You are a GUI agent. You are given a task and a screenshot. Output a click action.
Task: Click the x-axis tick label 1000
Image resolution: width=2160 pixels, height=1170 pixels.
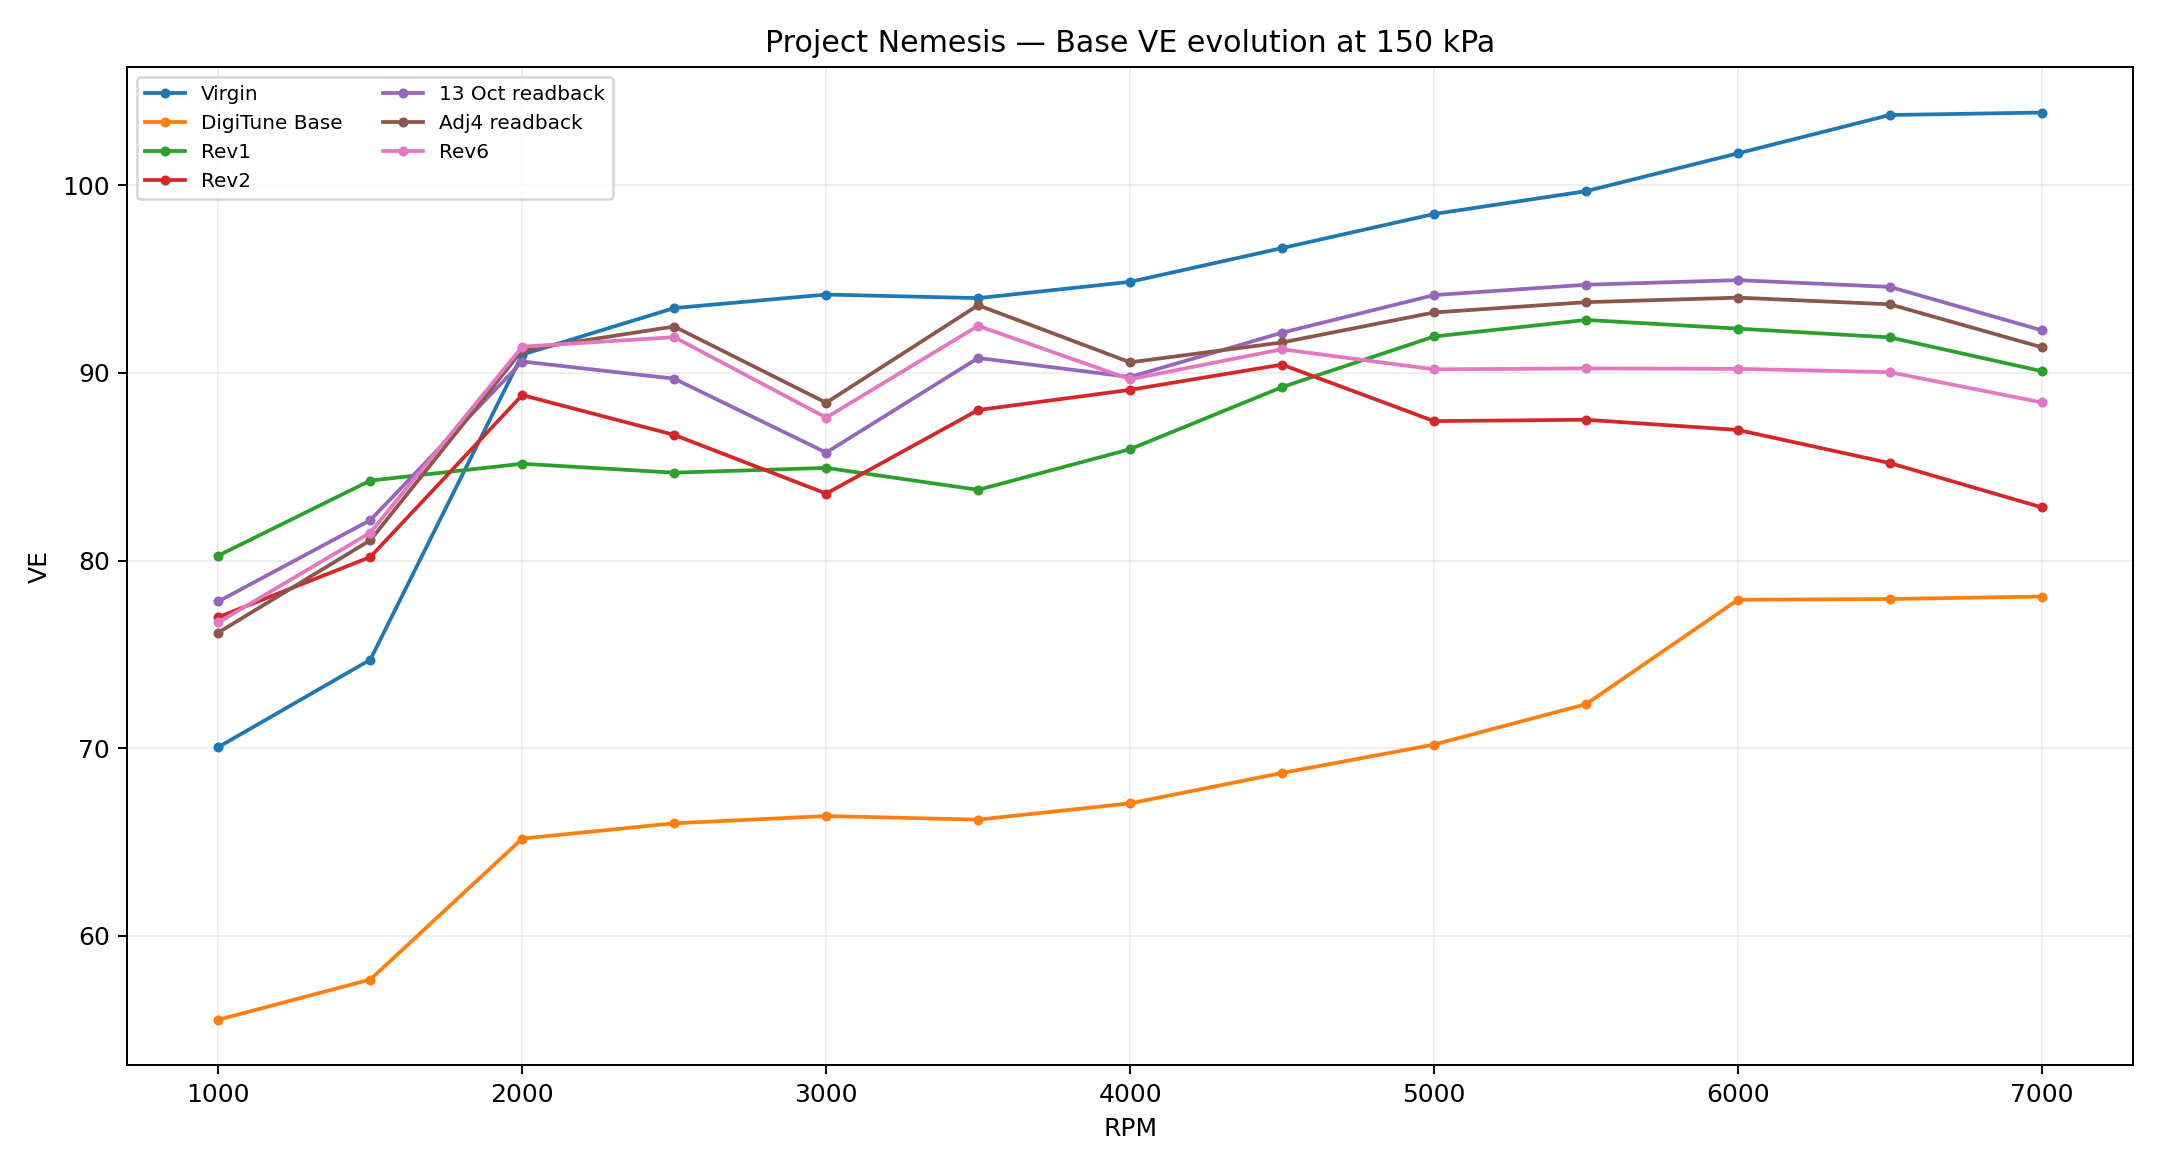(218, 1095)
